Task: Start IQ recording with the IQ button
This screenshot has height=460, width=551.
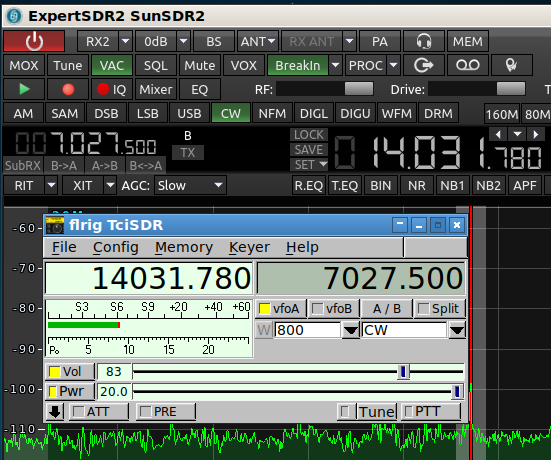Action: pos(112,89)
